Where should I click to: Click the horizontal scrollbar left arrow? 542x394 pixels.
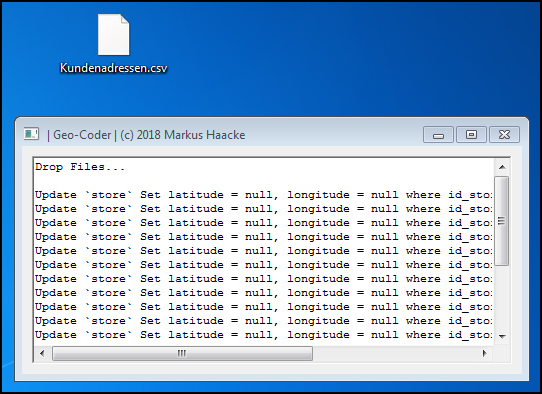pos(42,353)
